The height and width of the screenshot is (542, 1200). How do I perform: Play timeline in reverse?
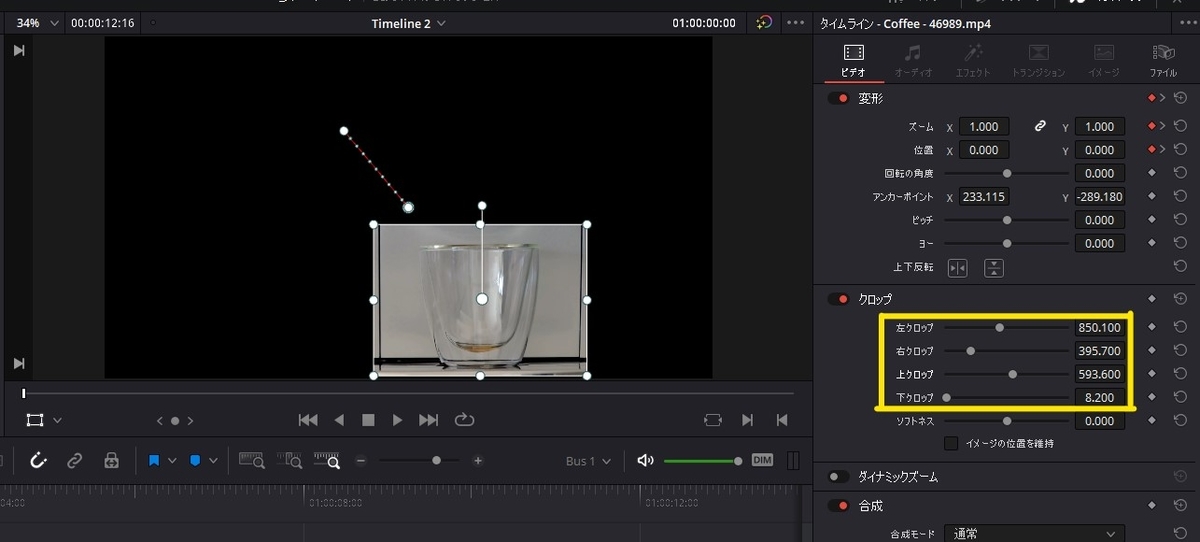pos(339,420)
